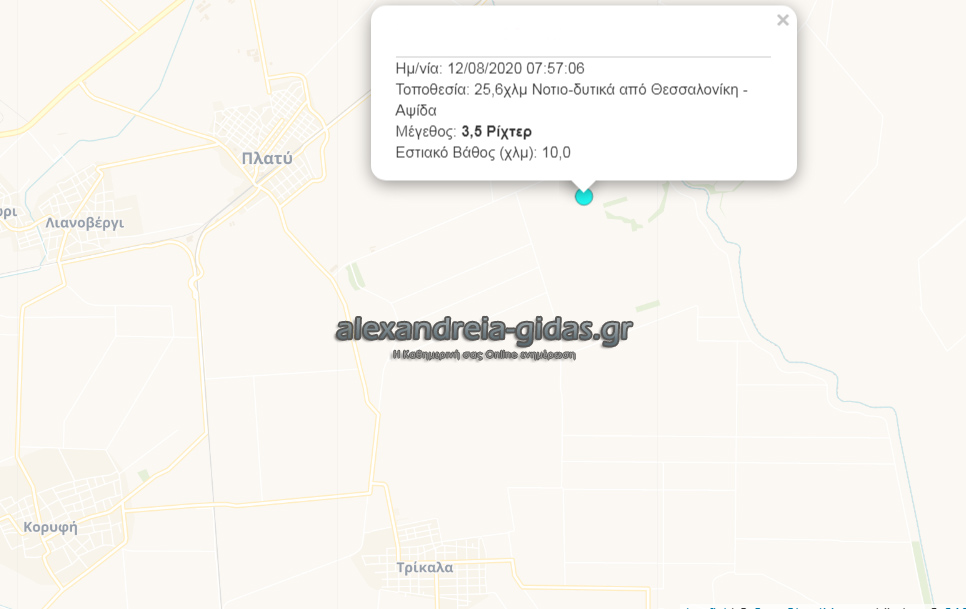Click the 12/08/2020 07:57:06 date value
The image size is (966, 609).
coord(516,68)
